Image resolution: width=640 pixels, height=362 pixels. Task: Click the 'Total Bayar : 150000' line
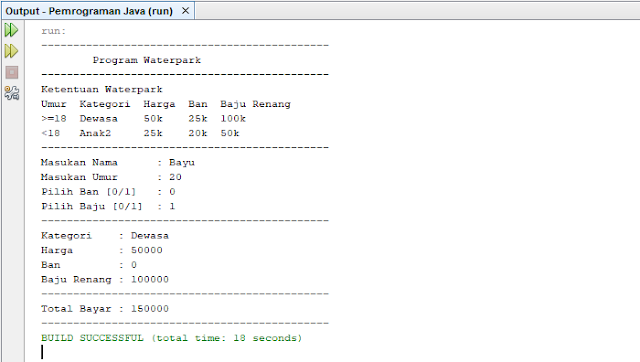click(x=105, y=309)
